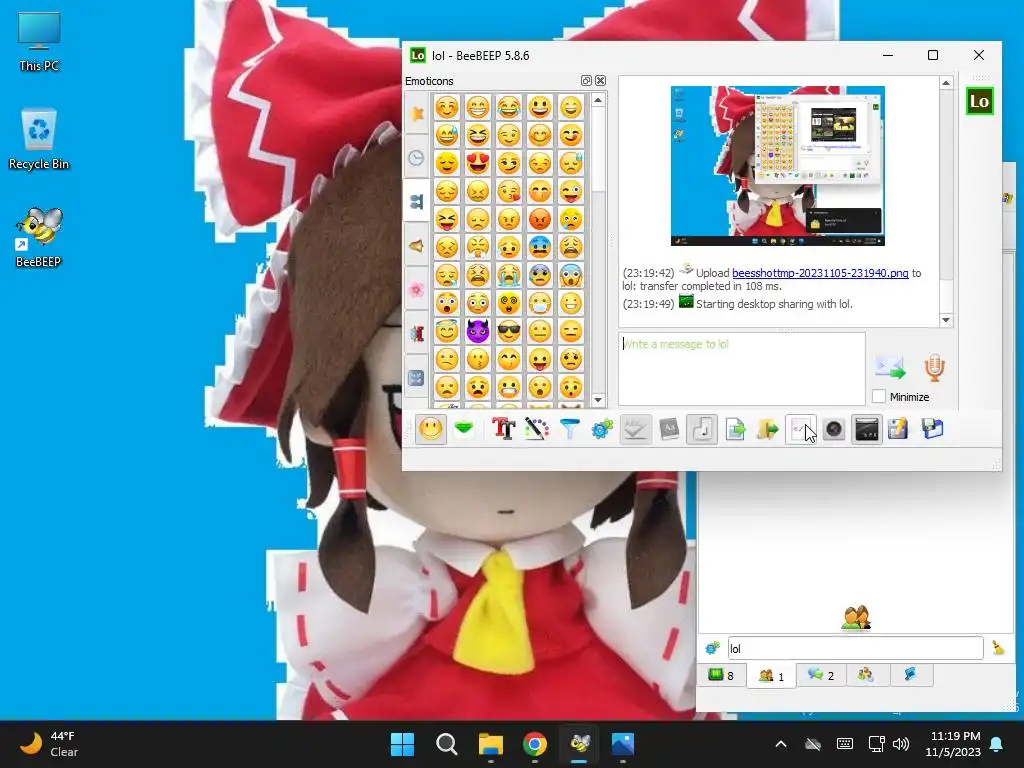This screenshot has width=1024, height=768.
Task: Click the floppy with pencil icon
Action: point(899,429)
